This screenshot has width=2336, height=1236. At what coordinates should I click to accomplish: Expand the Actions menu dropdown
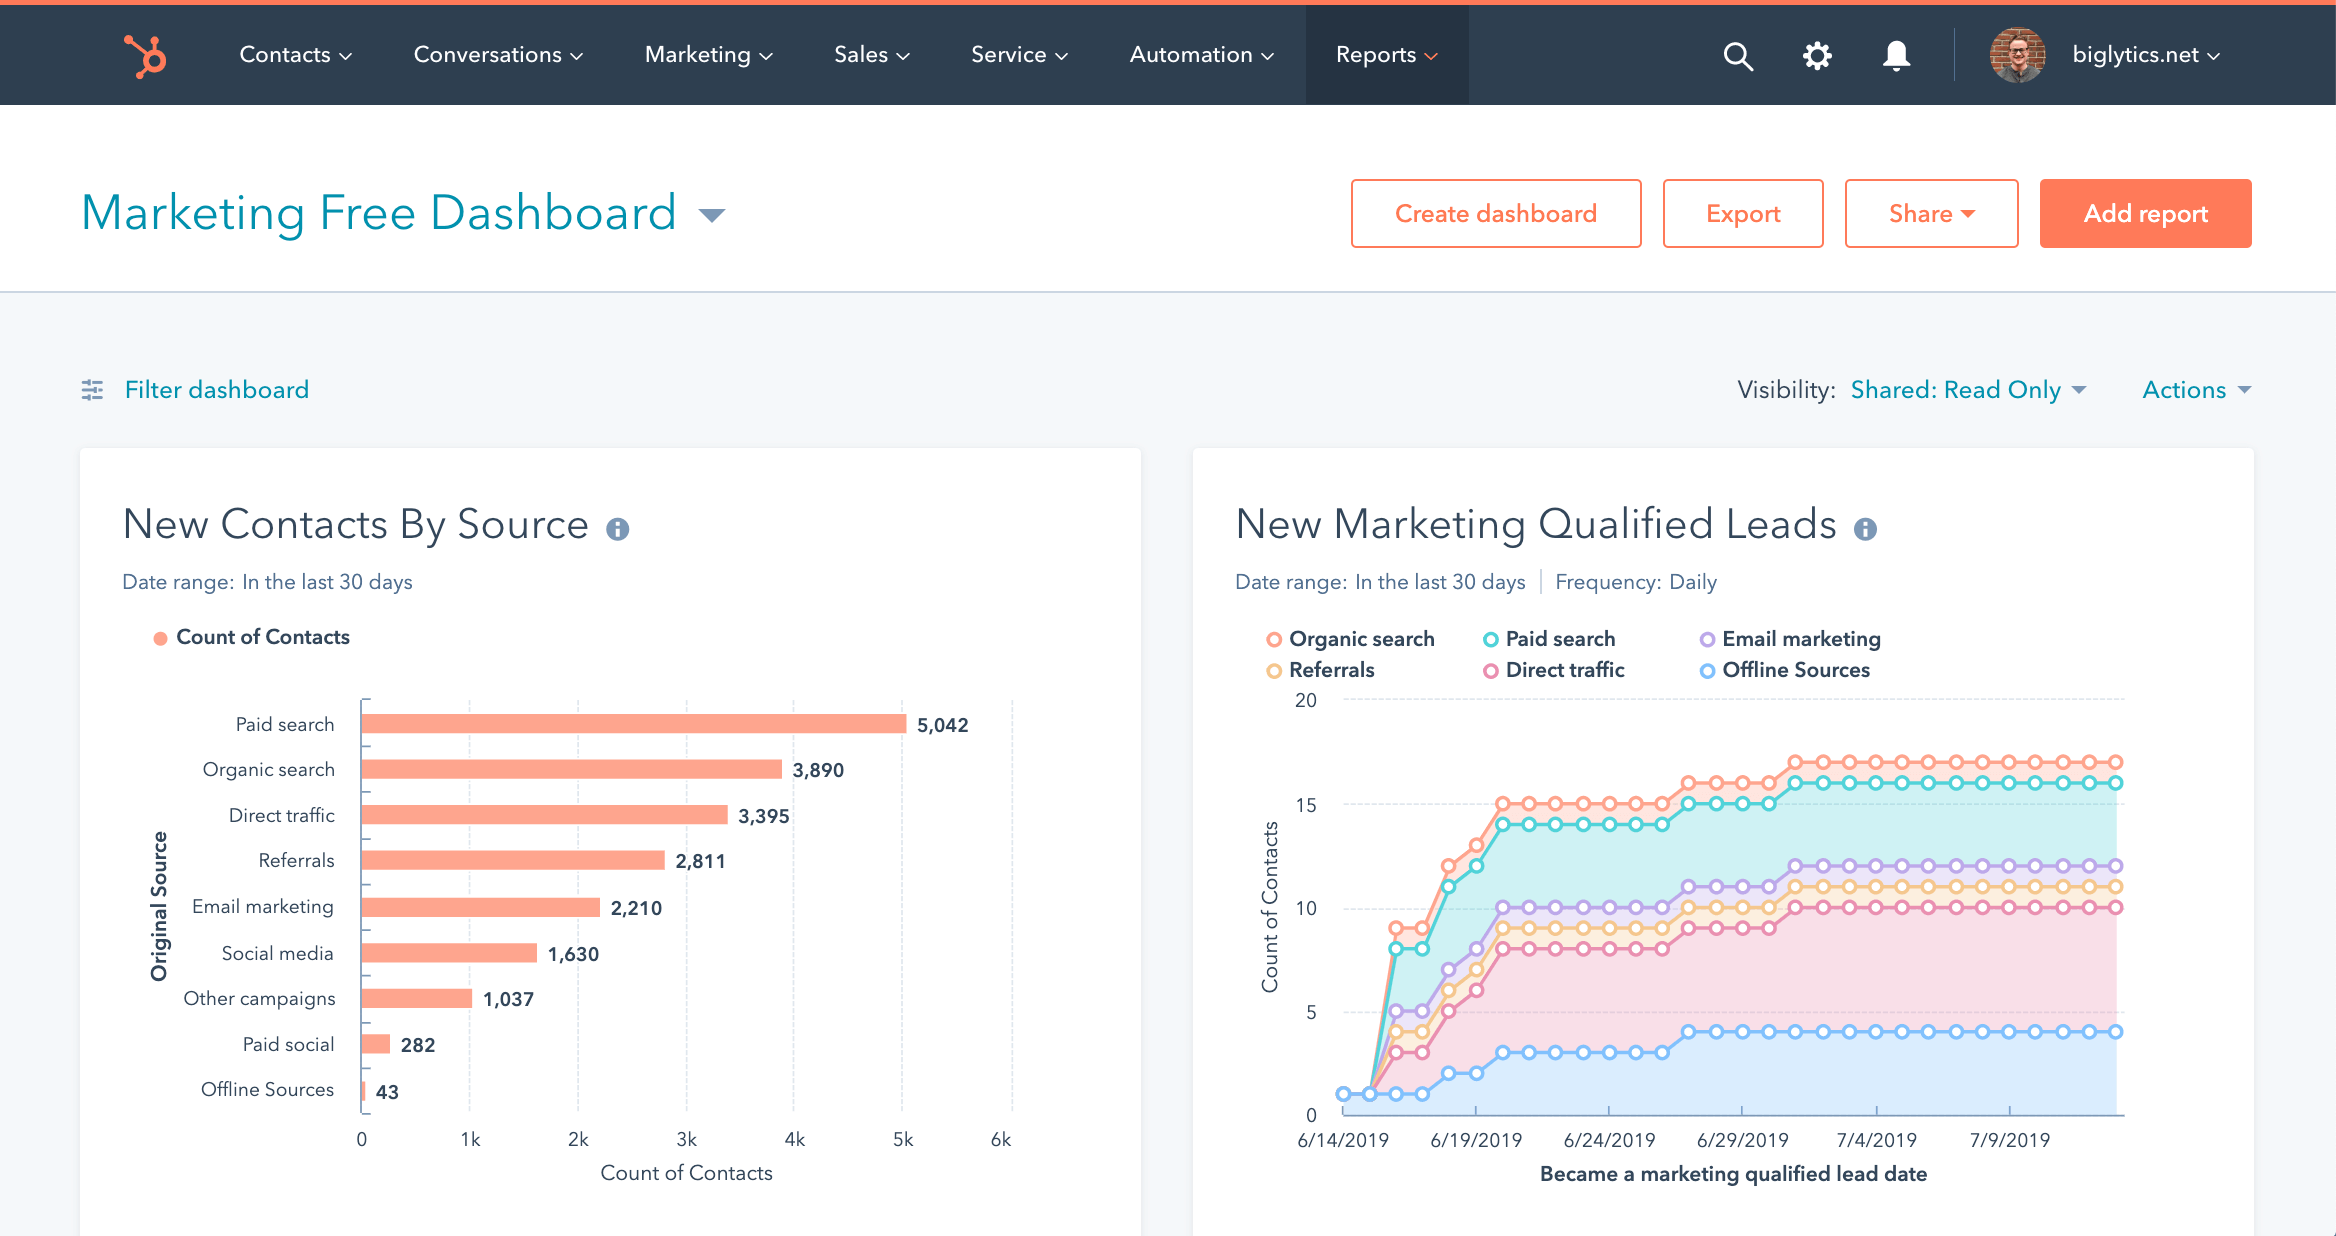coord(2198,389)
